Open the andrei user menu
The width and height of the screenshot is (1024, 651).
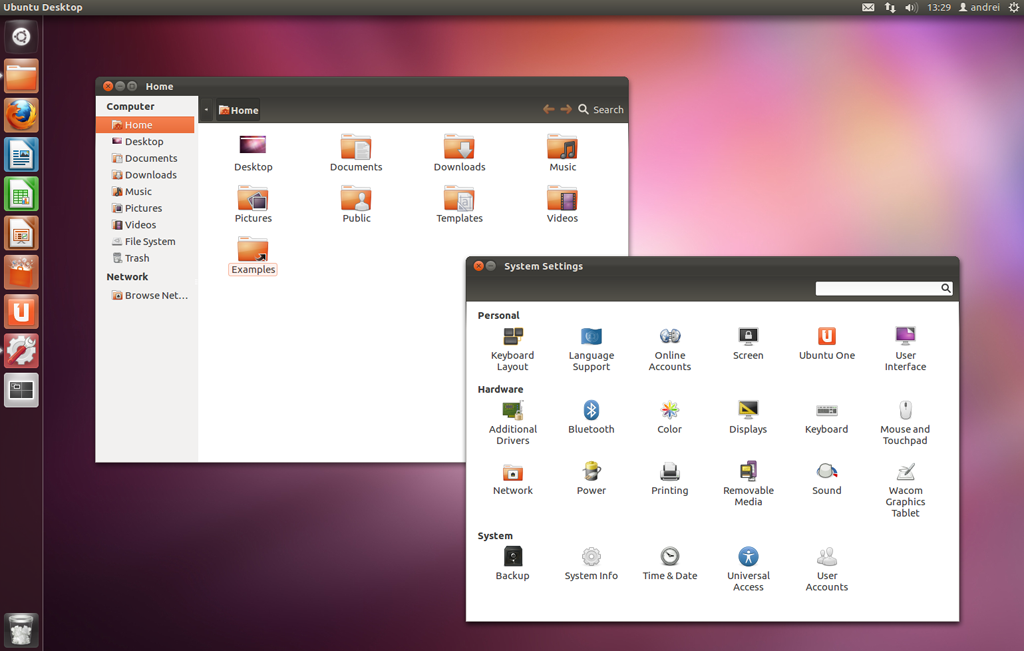coord(979,7)
